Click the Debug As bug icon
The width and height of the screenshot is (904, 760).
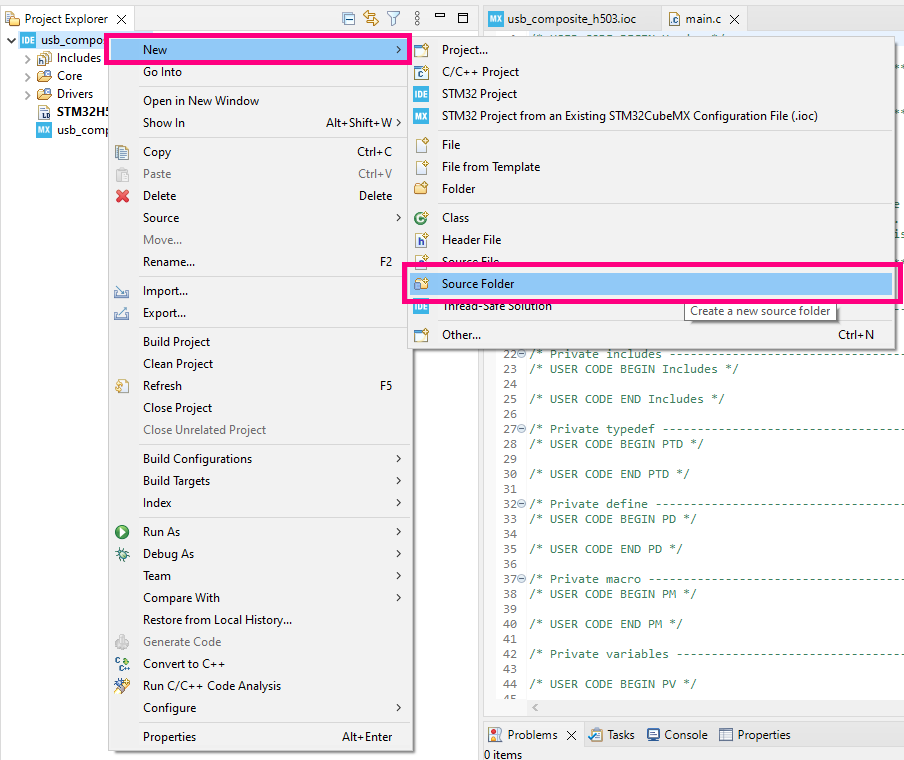tap(122, 554)
